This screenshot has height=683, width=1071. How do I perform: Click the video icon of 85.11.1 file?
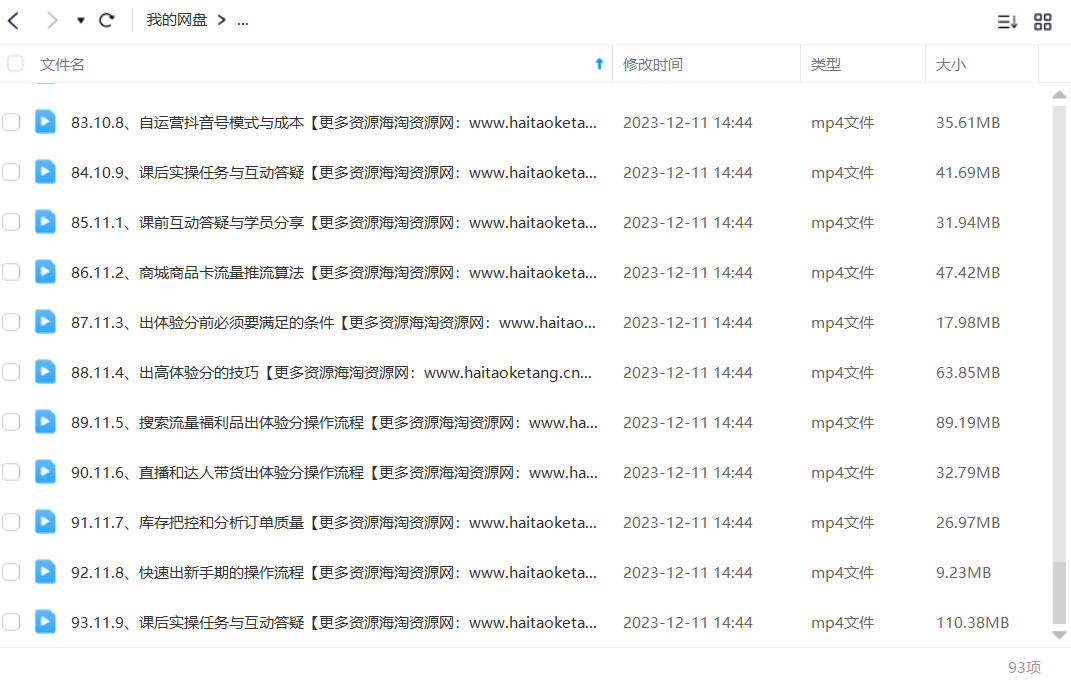point(45,221)
